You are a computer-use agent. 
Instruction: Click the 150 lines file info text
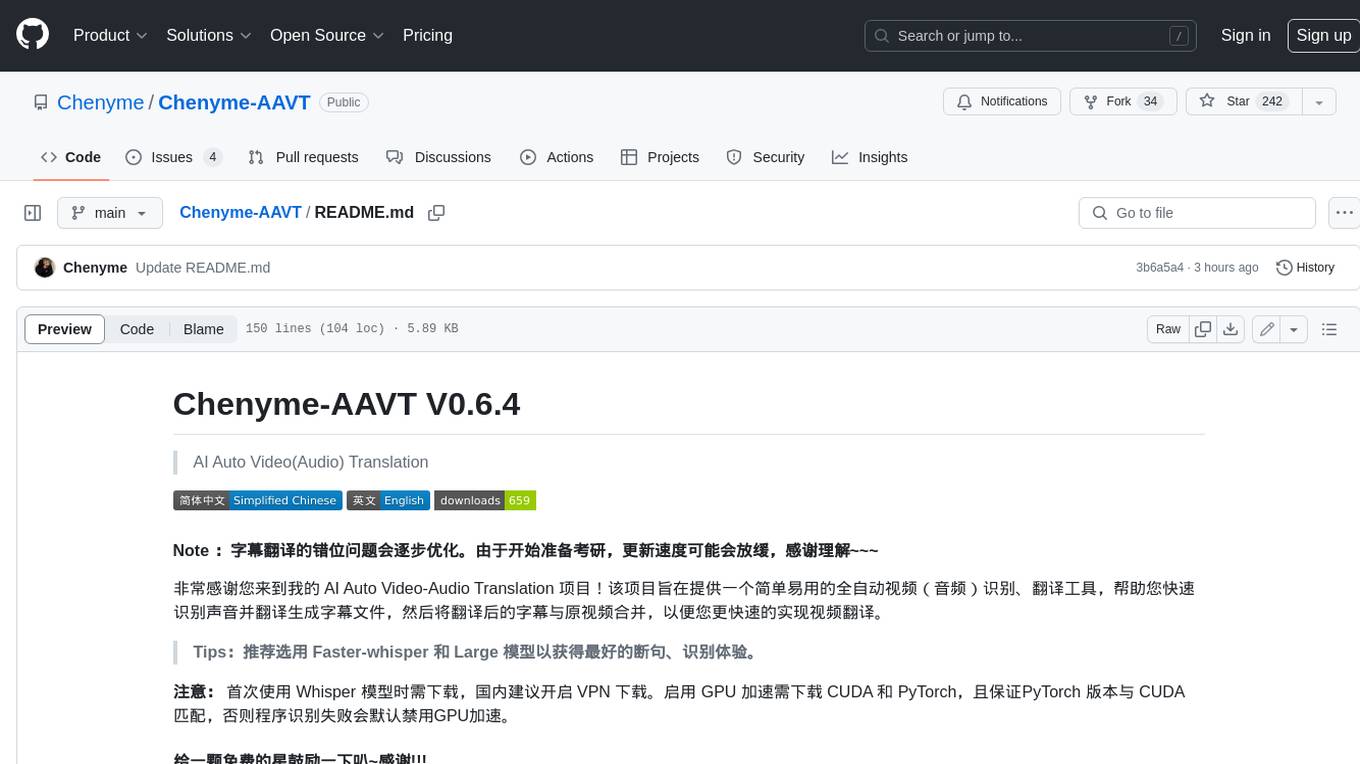[x=351, y=329]
